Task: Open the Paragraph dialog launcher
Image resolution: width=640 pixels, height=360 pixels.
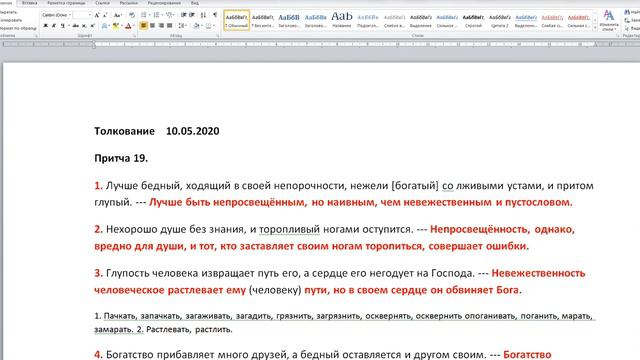Action: (218, 36)
